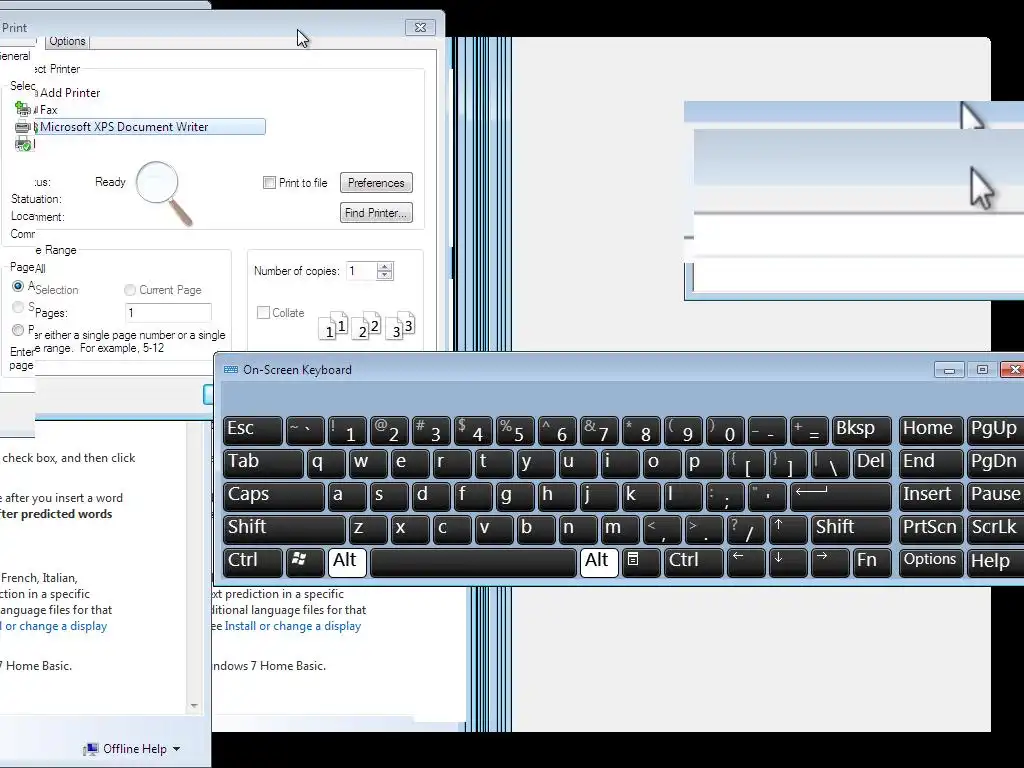Click the End key
The width and height of the screenshot is (1024, 768).
coord(931,464)
